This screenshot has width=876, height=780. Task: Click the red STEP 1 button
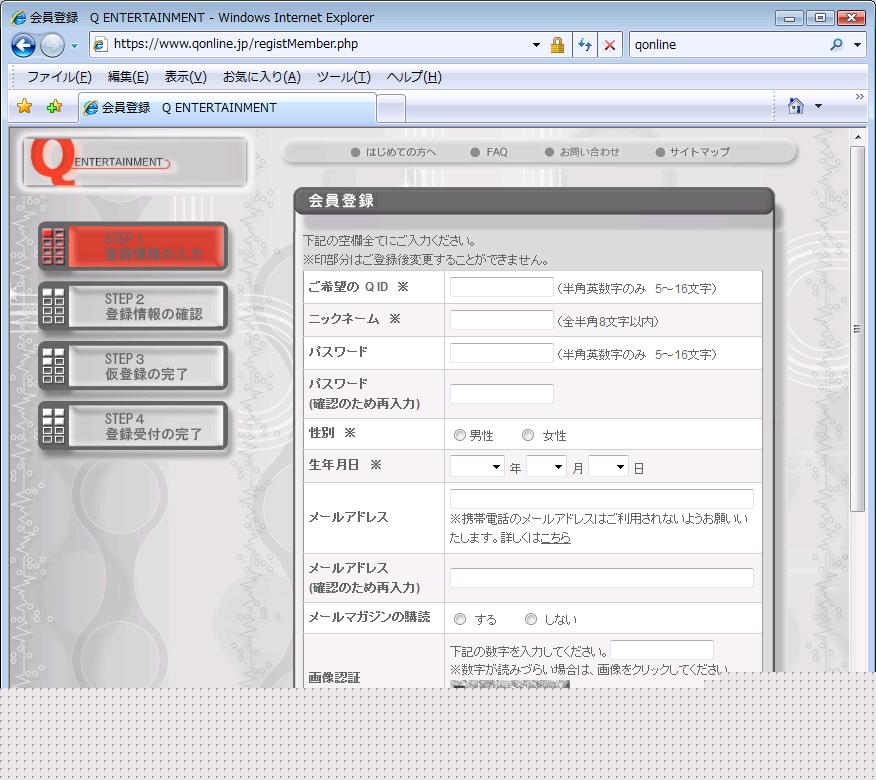tap(133, 246)
